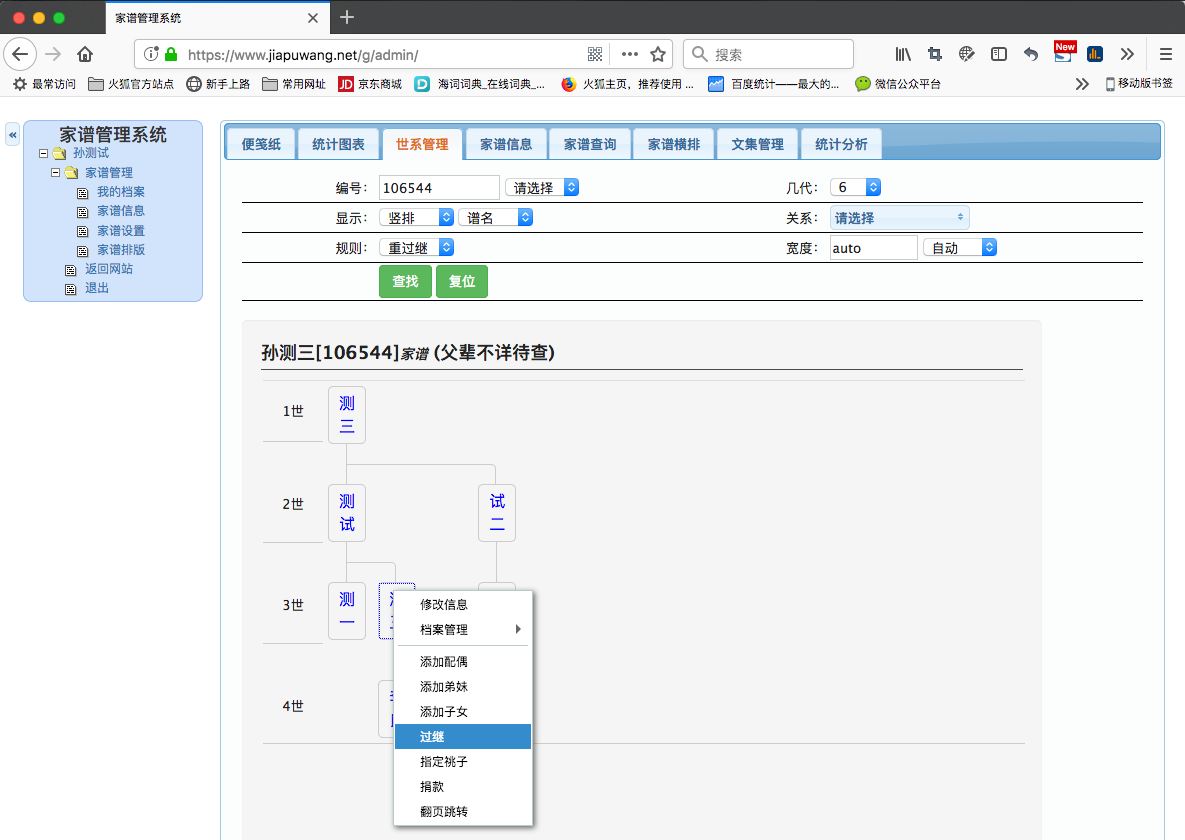
Task: Open the 几代 generation count dropdown
Action: [855, 187]
